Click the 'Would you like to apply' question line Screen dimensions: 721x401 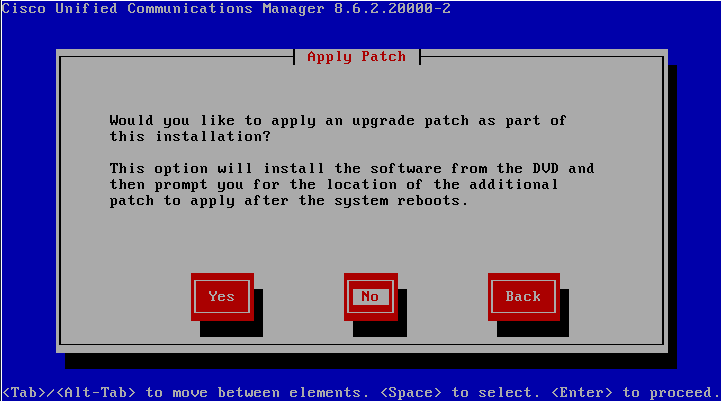point(338,121)
